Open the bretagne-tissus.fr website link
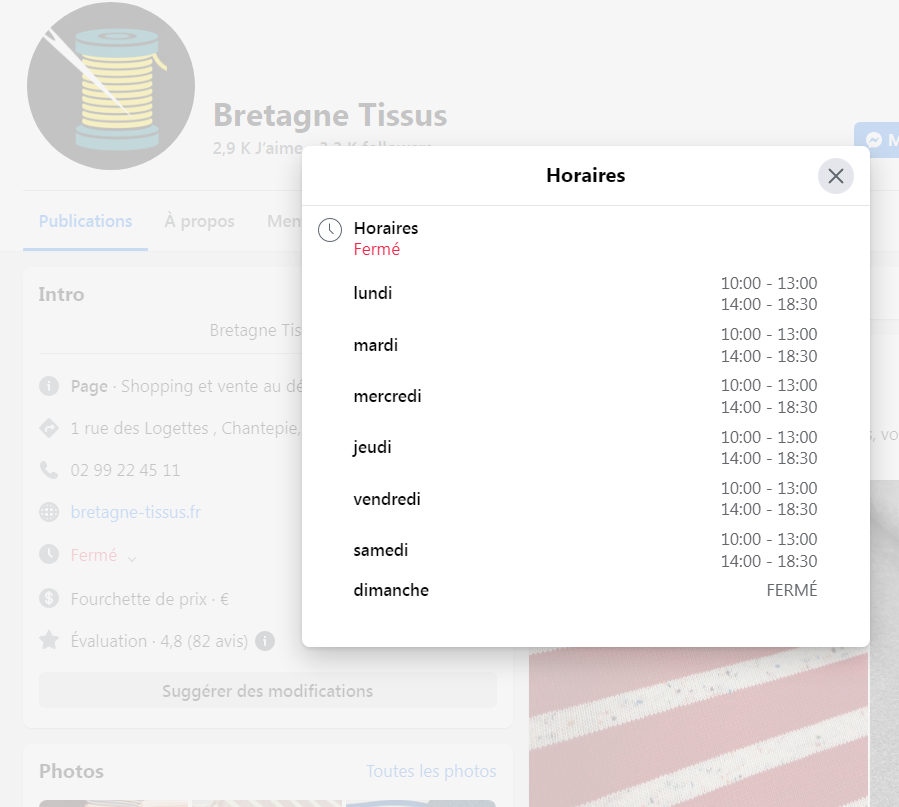The image size is (899, 807). click(135, 512)
